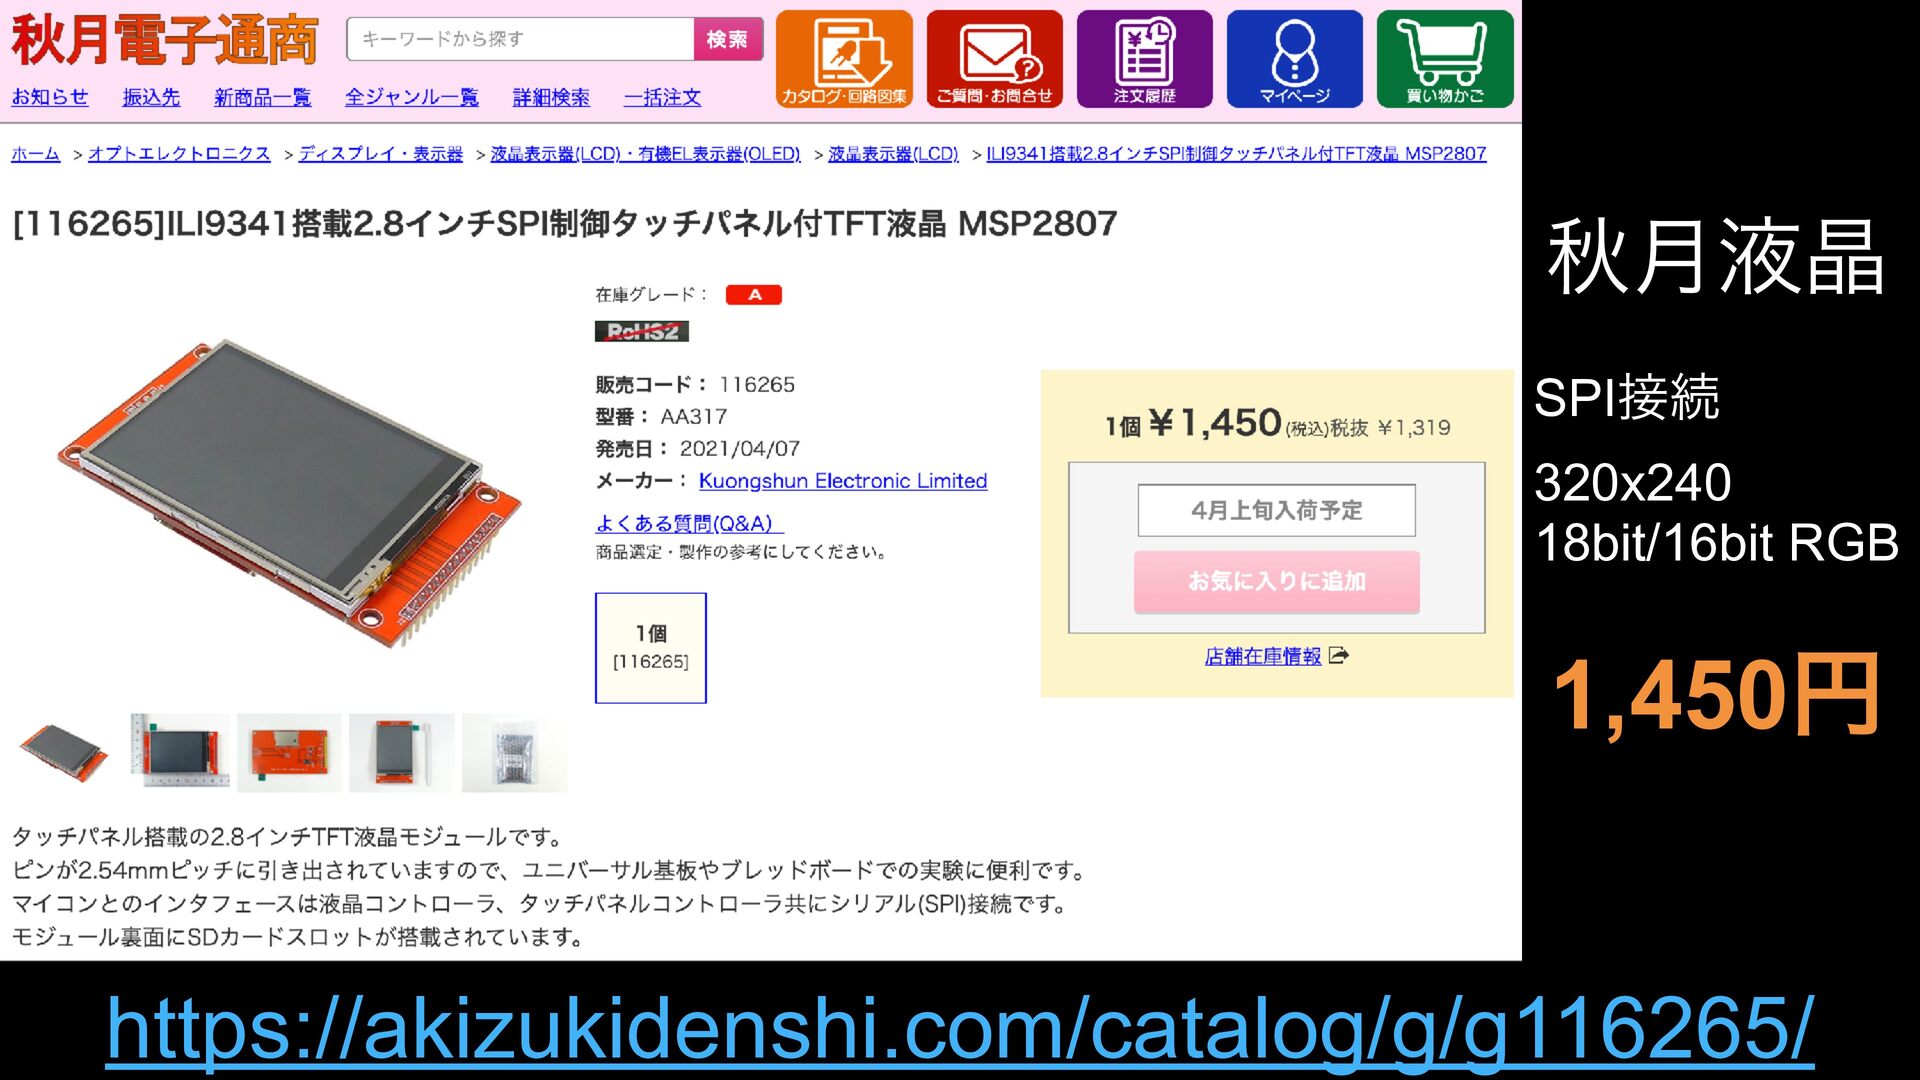Image resolution: width=1920 pixels, height=1080 pixels.
Task: Select the 1個 [116265] quantity option
Action: (651, 648)
